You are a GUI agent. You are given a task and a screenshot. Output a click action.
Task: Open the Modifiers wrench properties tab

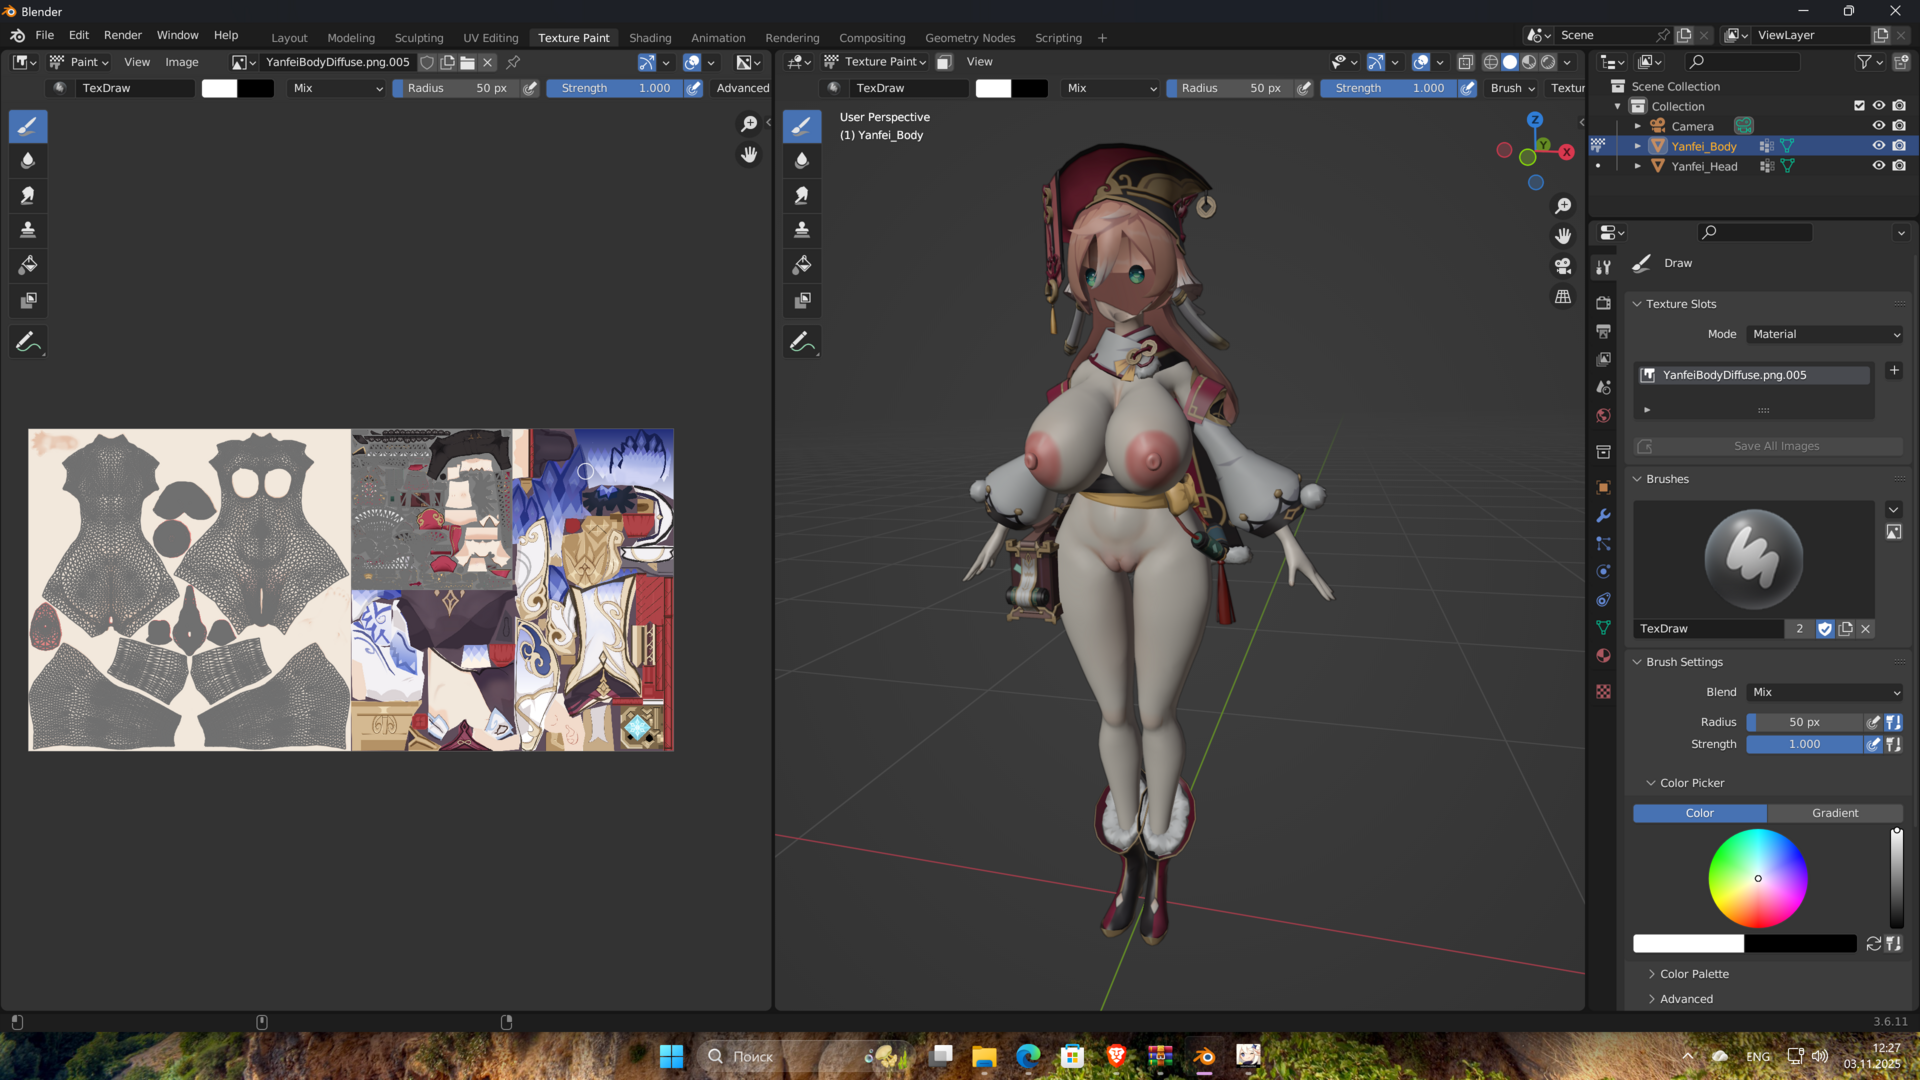pyautogui.click(x=1603, y=516)
